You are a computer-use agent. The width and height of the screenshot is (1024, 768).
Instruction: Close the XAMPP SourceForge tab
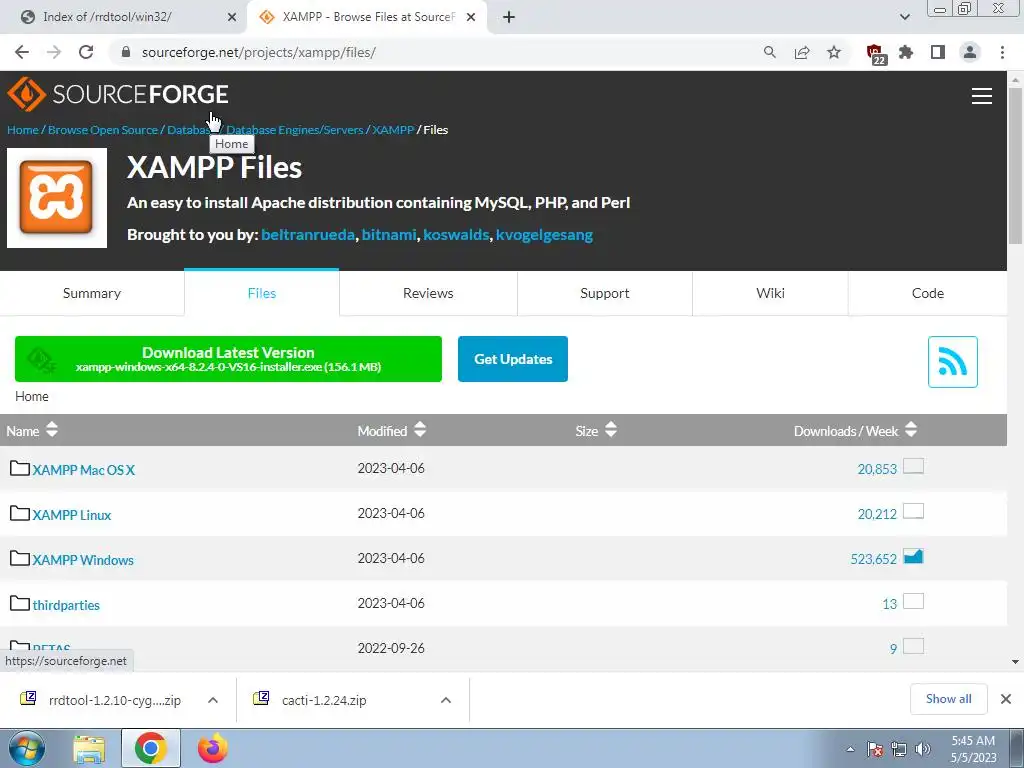(x=471, y=18)
